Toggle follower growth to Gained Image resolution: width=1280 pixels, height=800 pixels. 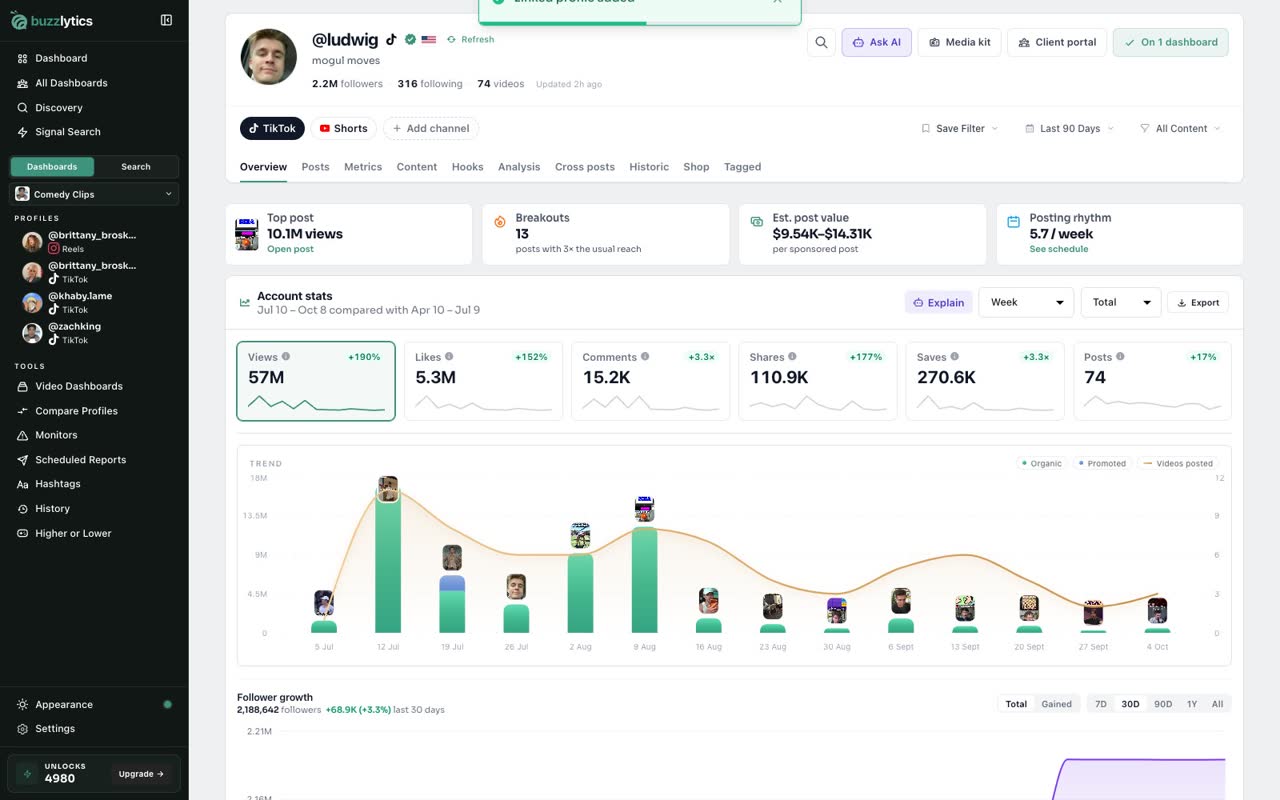point(1056,704)
